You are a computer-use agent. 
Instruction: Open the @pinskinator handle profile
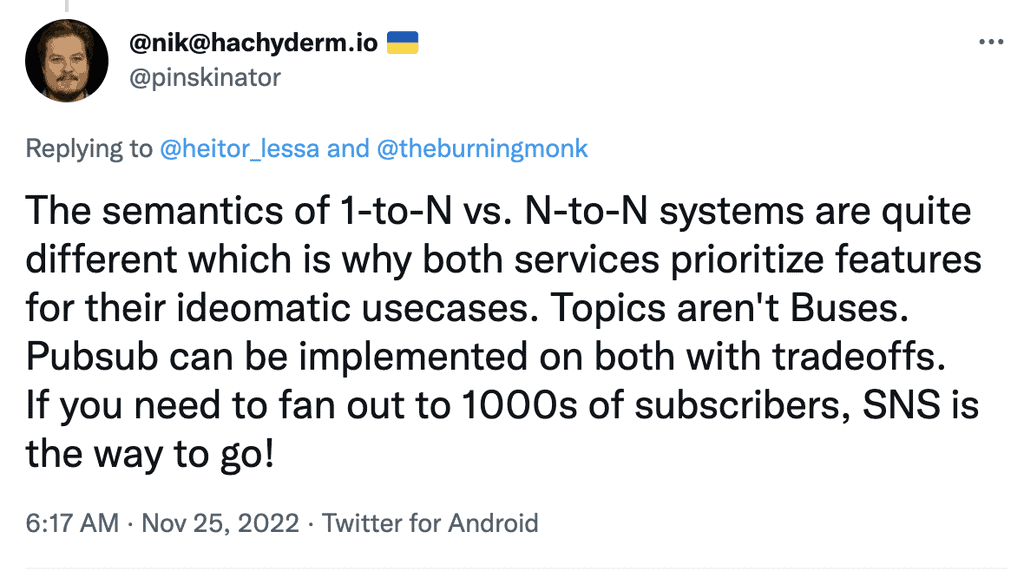206,77
